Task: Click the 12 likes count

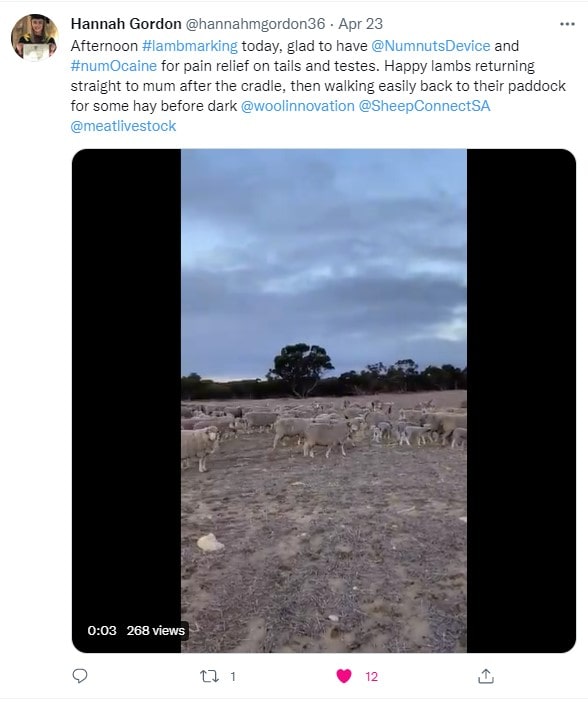Action: pos(371,677)
